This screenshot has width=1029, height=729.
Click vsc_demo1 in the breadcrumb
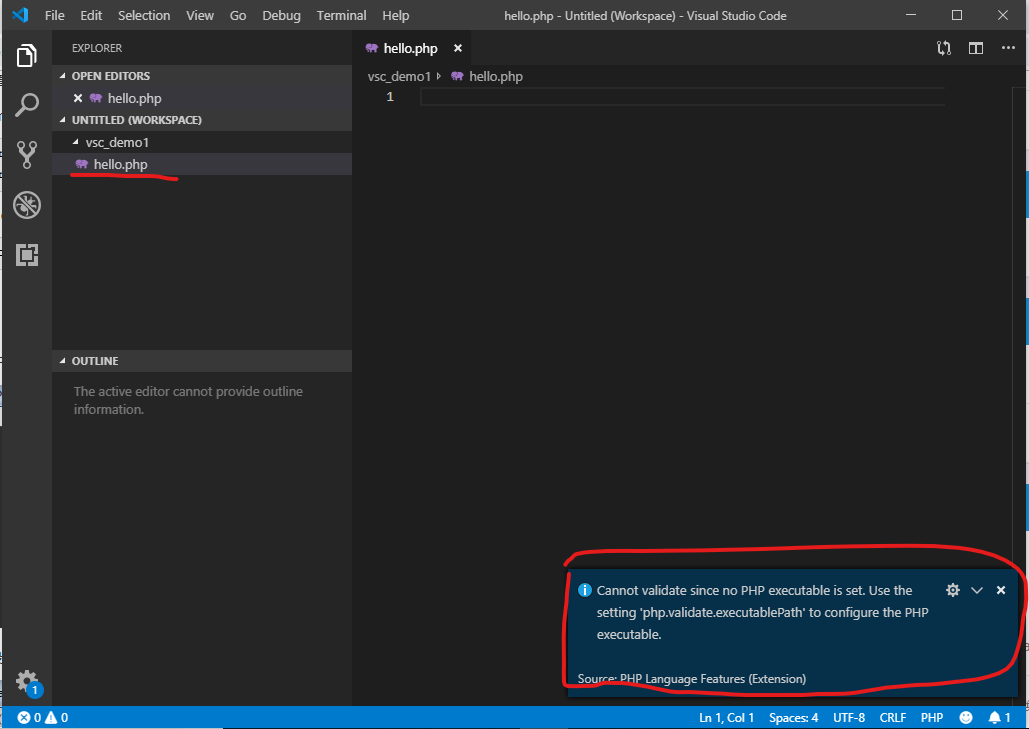399,76
